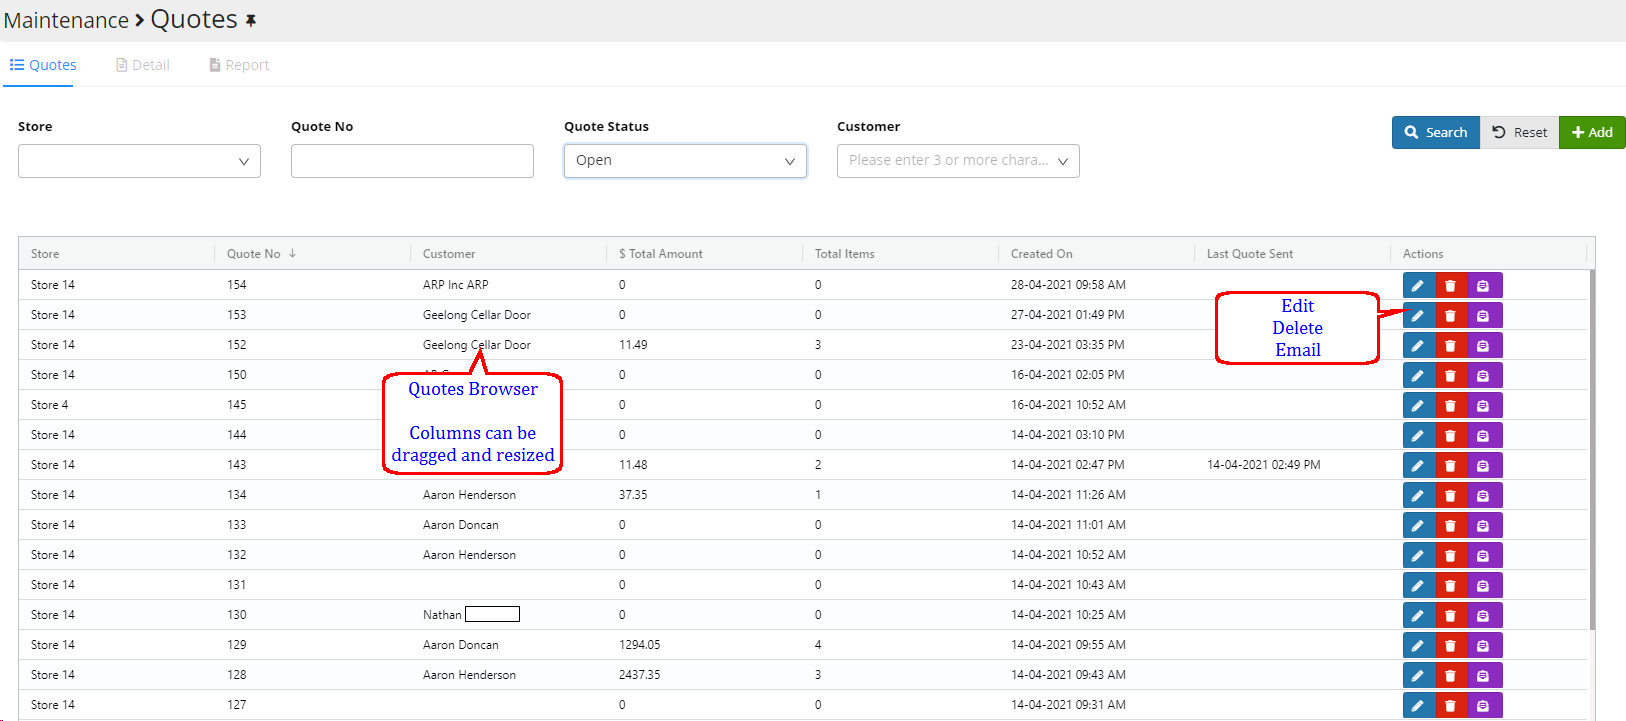
Task: Email quote 129 purple icon
Action: [x=1484, y=646]
